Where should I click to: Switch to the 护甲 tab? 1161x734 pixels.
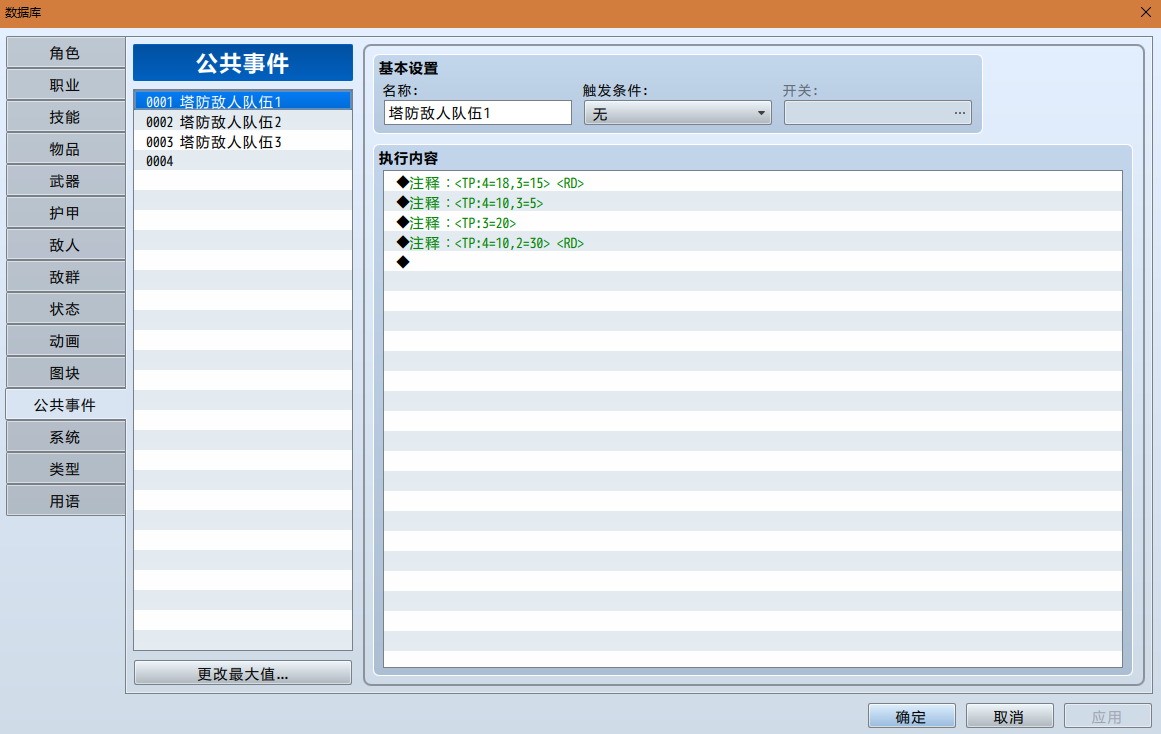click(x=65, y=213)
